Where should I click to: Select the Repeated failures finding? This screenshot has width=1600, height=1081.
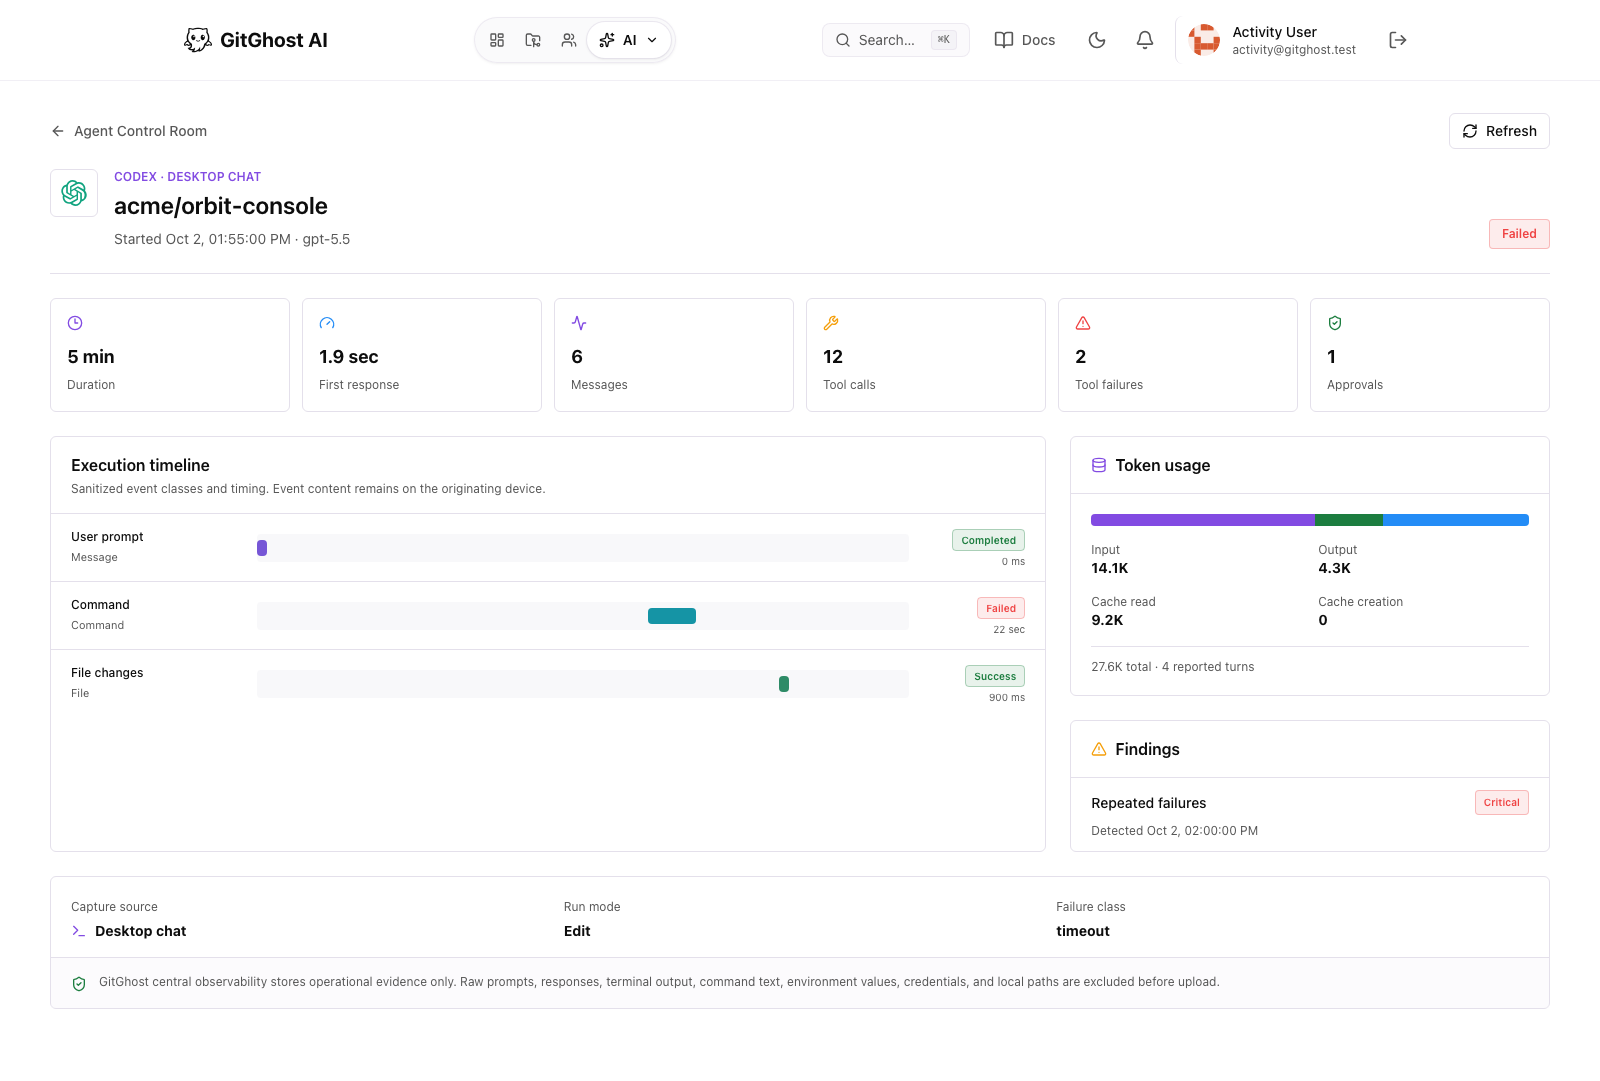(1310, 815)
